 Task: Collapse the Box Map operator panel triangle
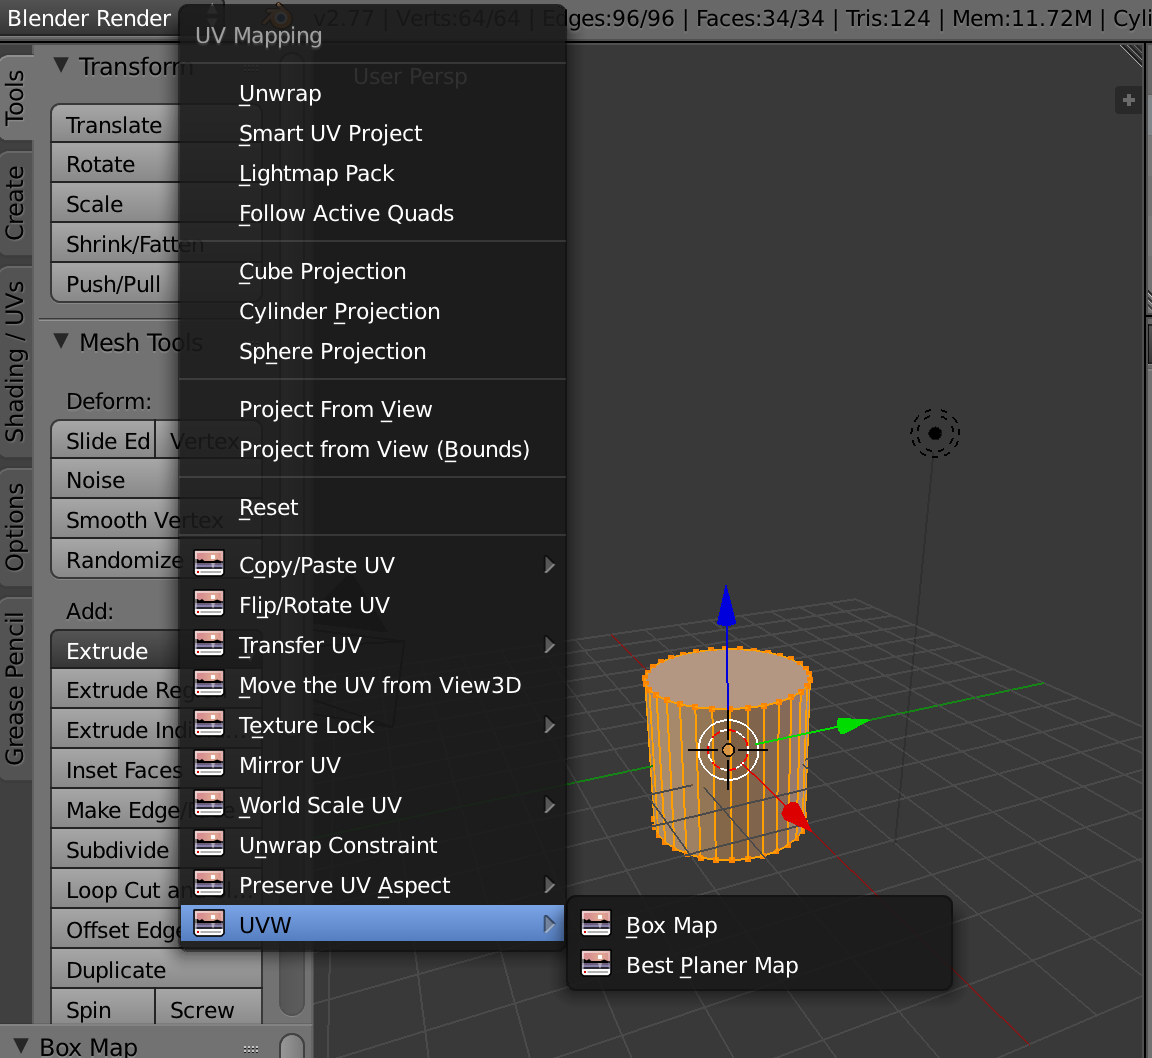21,1046
